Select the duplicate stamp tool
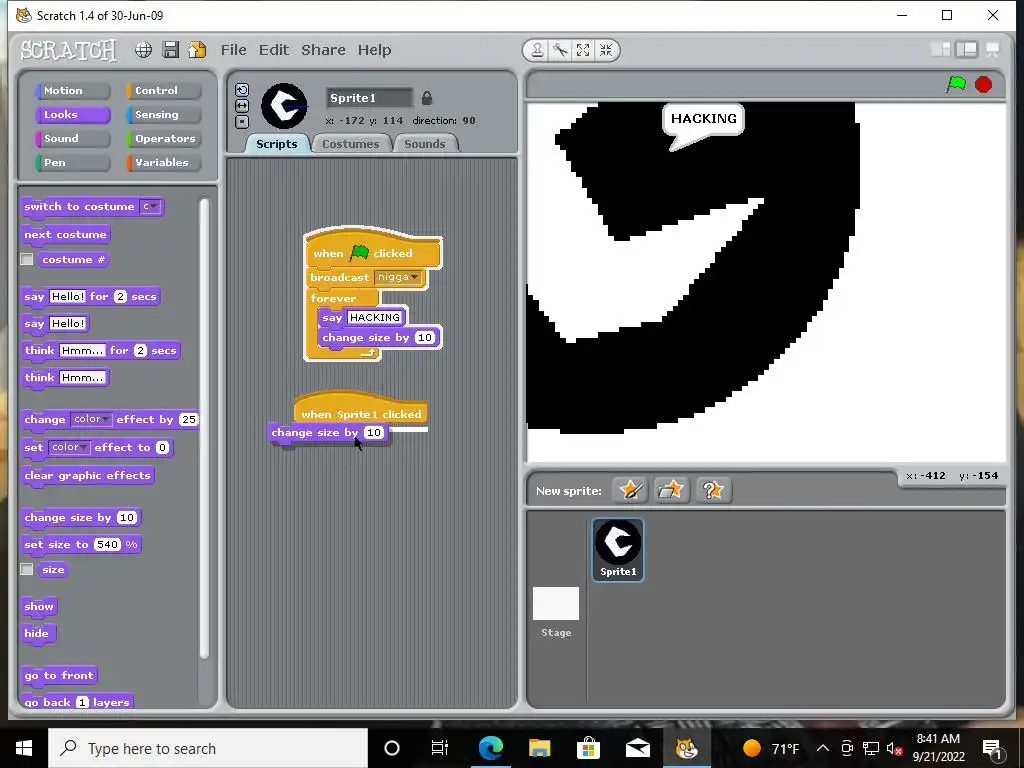This screenshot has width=1024, height=768. click(x=537, y=50)
